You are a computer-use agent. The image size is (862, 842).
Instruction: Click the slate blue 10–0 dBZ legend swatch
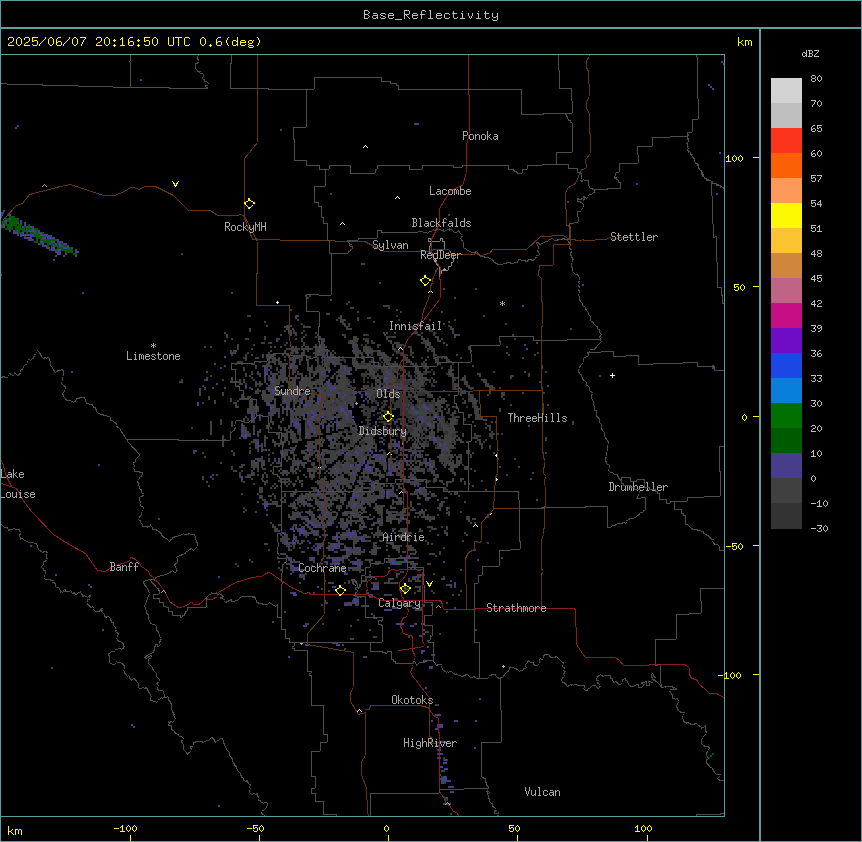point(786,466)
